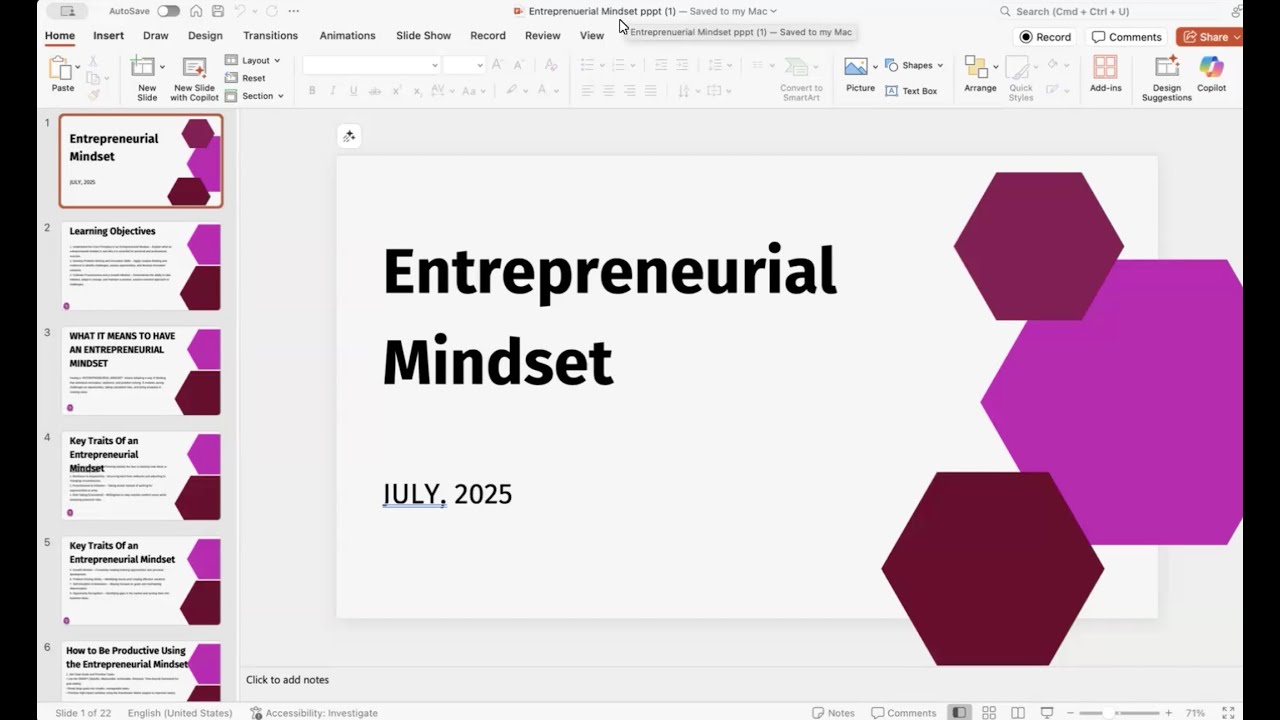Click the Home icon in title bar

pos(196,11)
